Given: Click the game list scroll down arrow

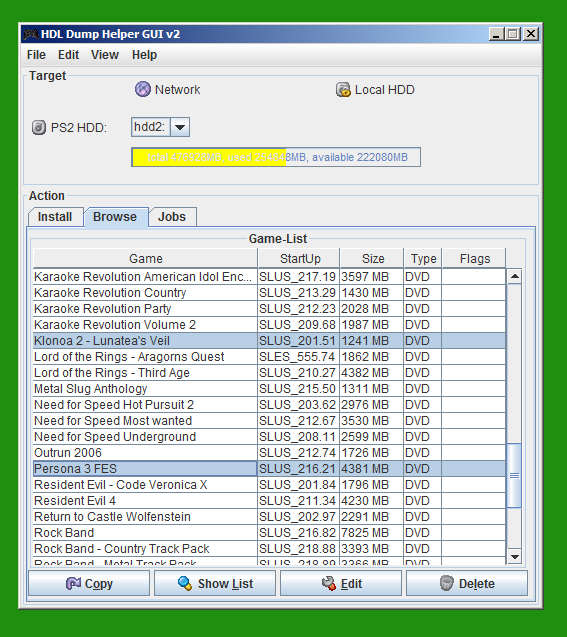Looking at the screenshot, I should coord(515,557).
